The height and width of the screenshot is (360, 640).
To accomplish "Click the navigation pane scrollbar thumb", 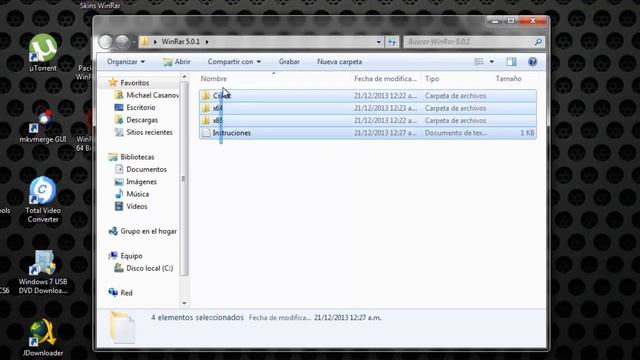I will [184, 178].
